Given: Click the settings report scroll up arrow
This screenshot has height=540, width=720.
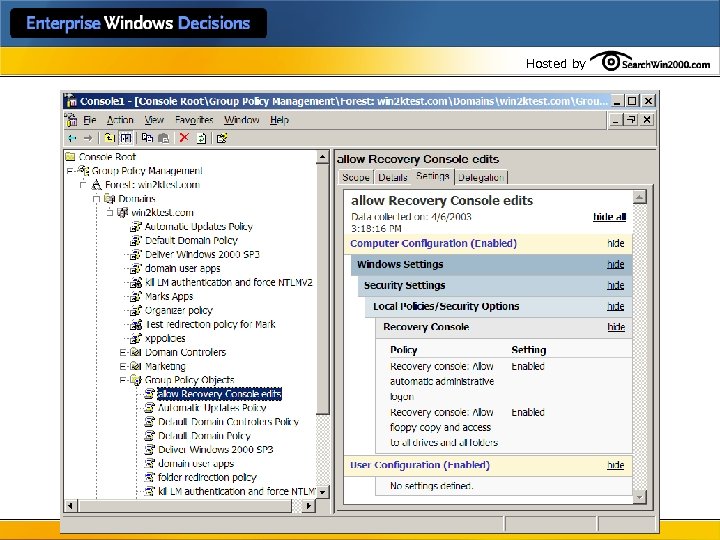Looking at the screenshot, I should [639, 197].
